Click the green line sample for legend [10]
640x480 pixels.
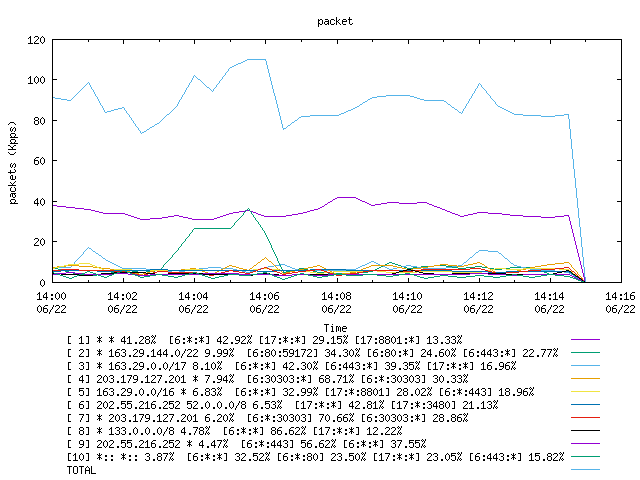[585, 457]
